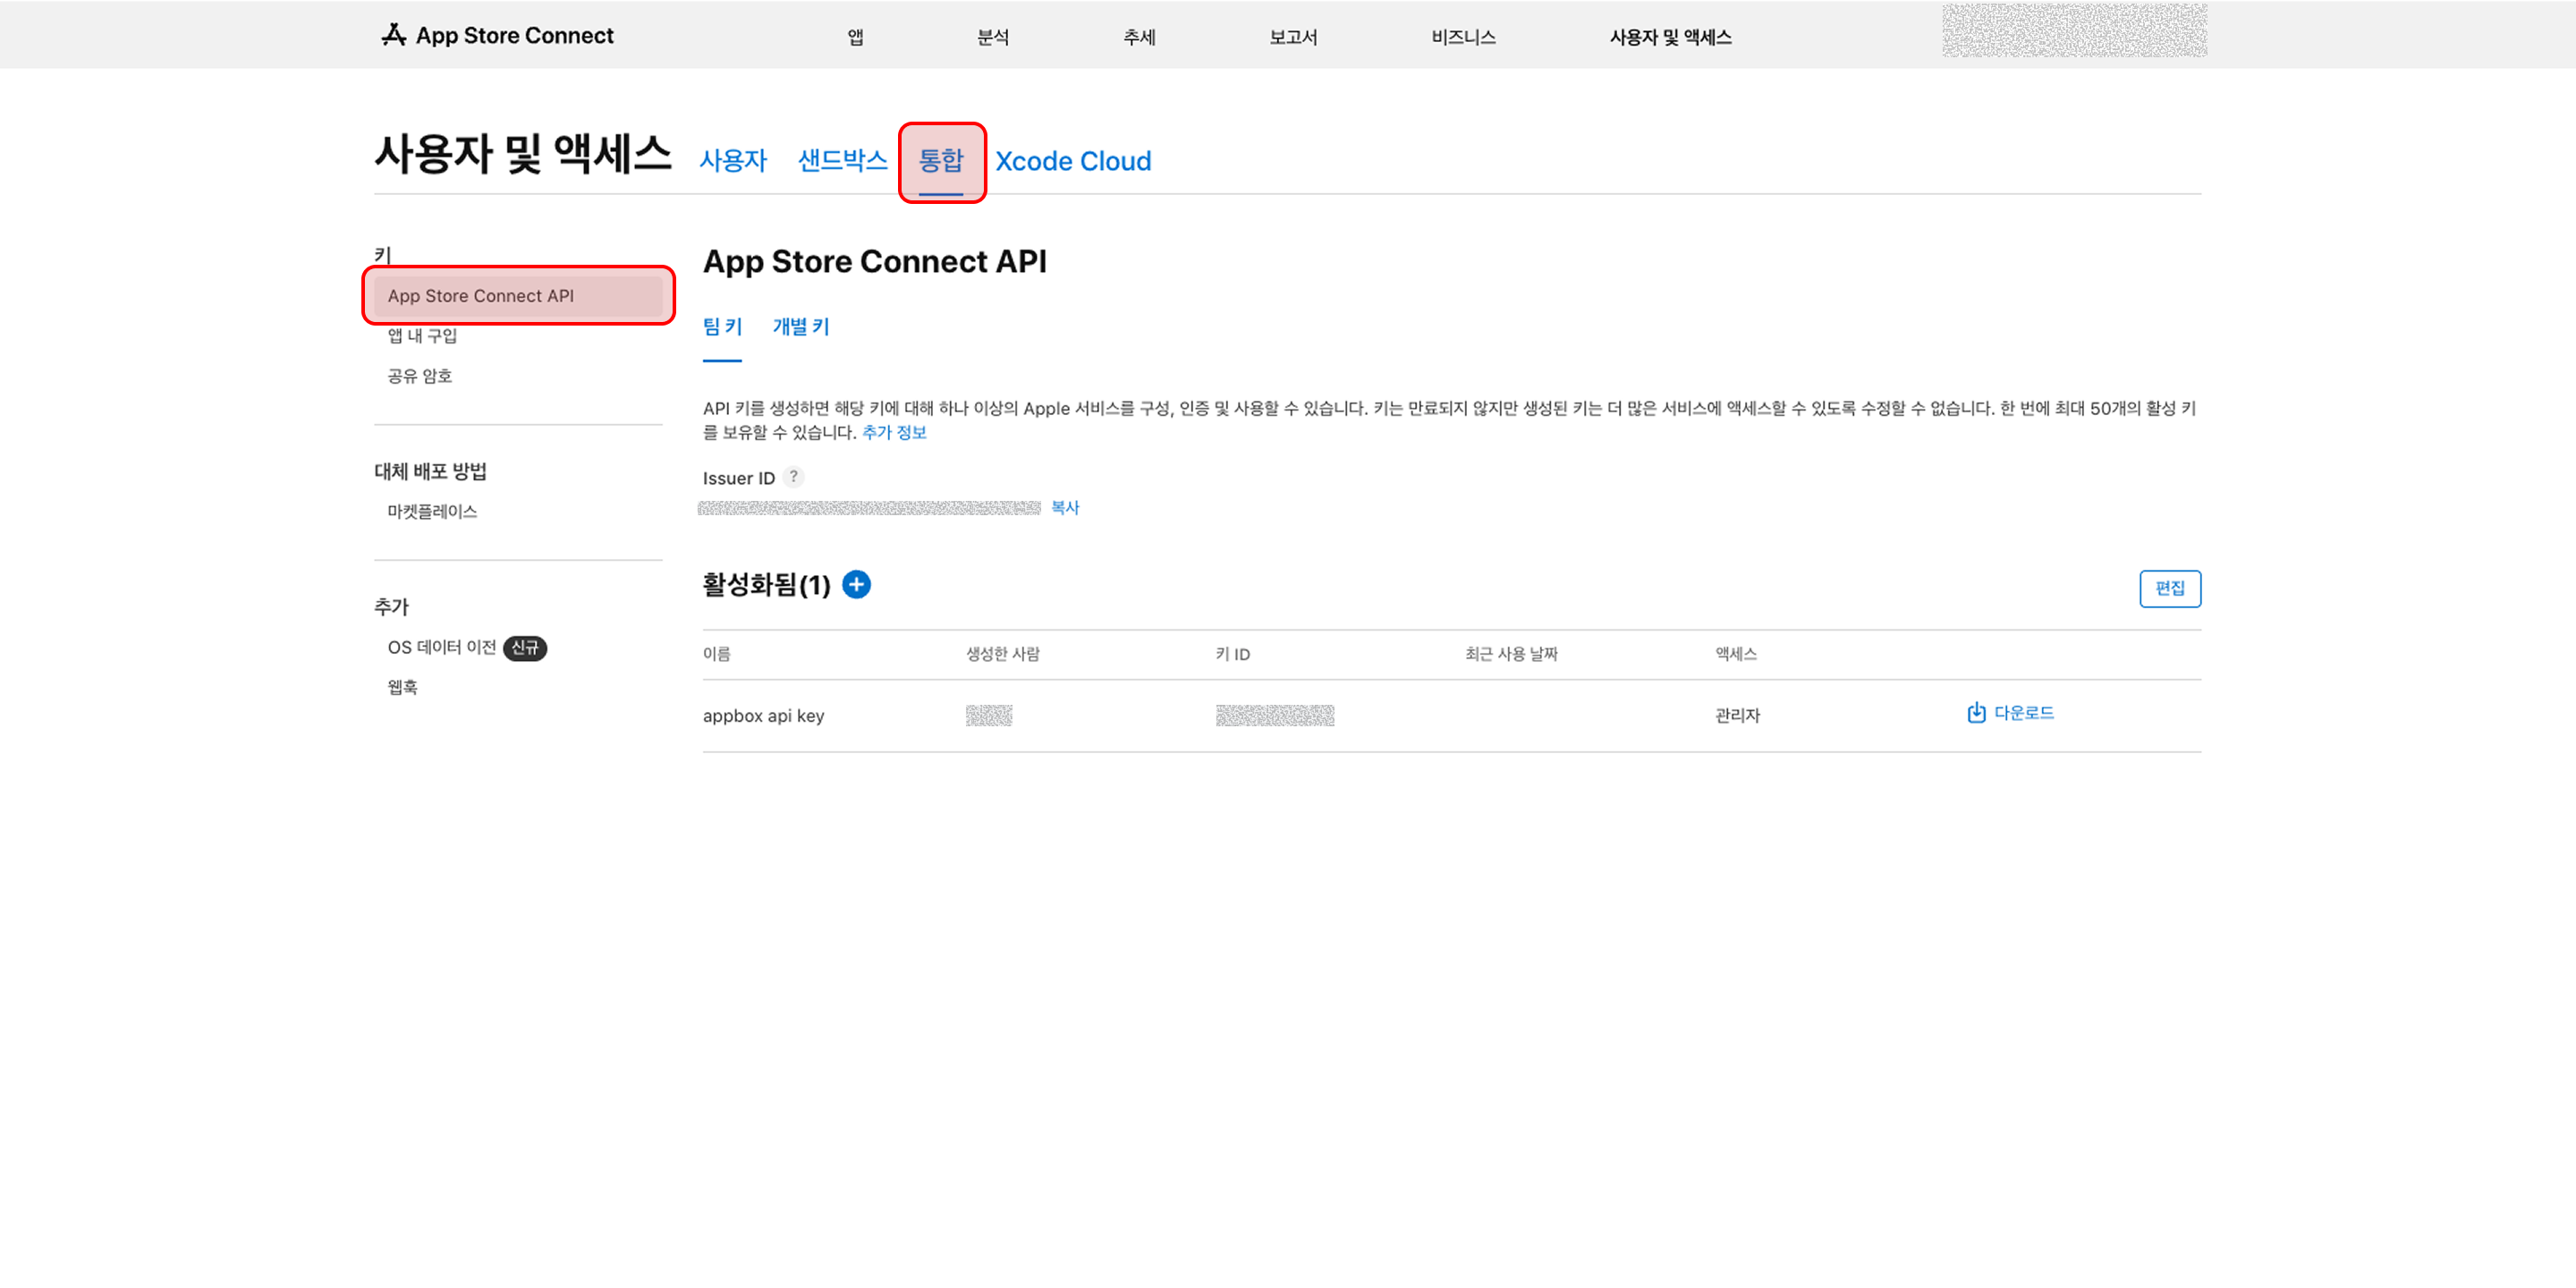This screenshot has width=2576, height=1288.
Task: Open the 분석 menu item
Action: 992,37
